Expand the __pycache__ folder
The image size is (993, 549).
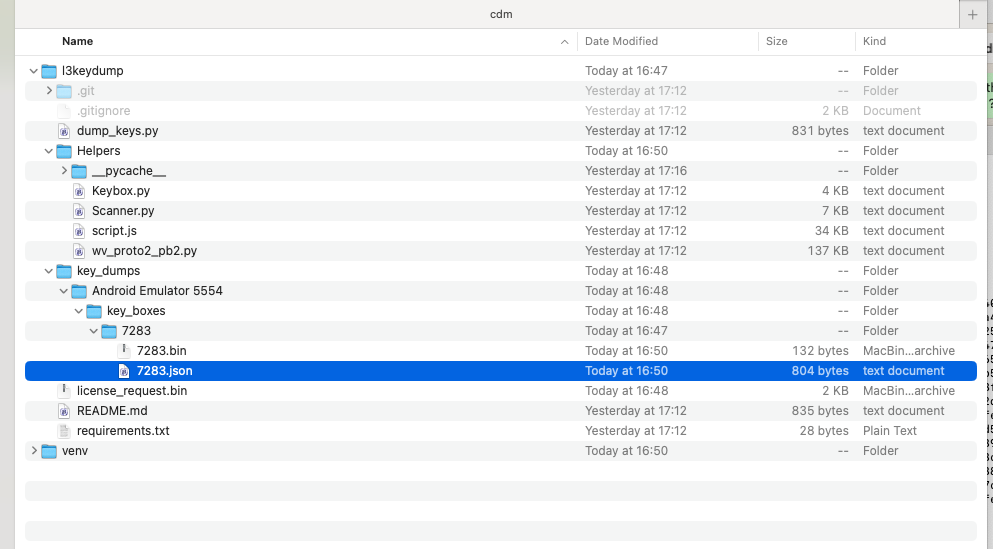pos(64,171)
